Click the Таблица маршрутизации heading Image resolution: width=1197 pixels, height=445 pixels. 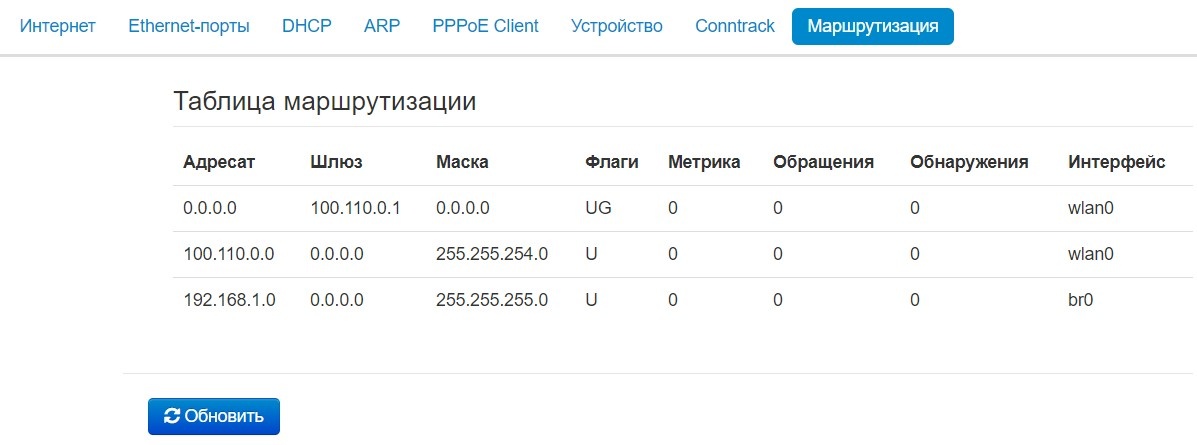[x=324, y=102]
